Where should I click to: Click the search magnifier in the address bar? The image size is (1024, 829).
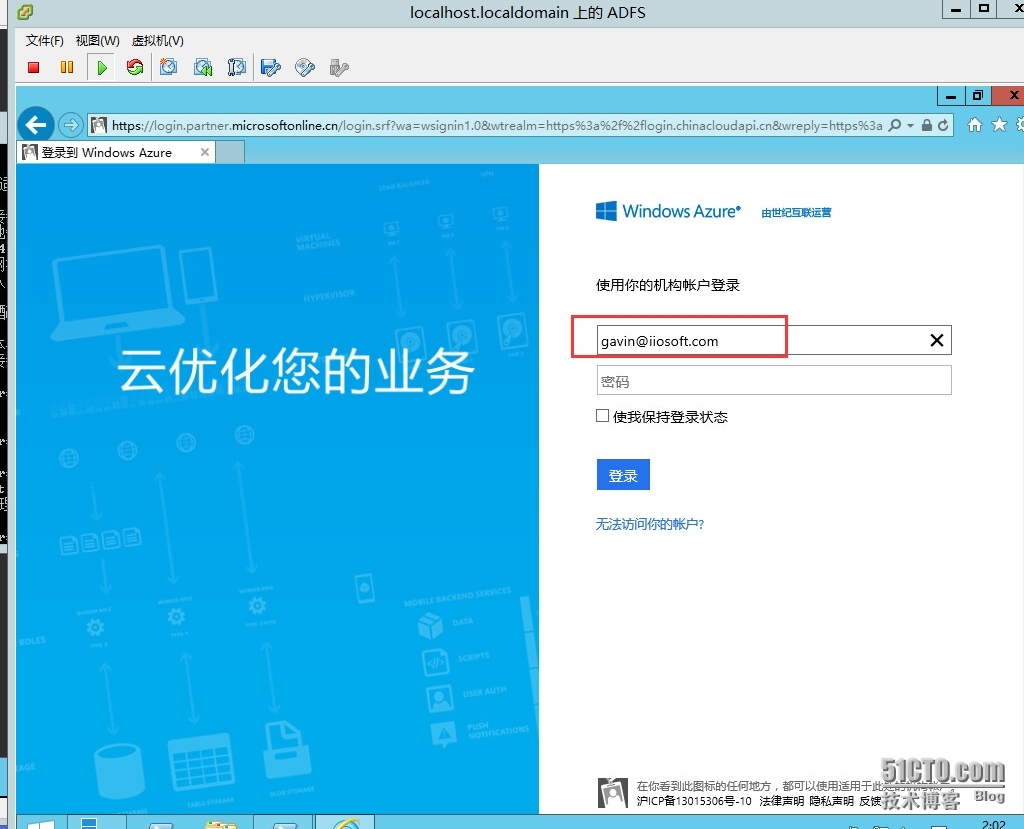pos(895,125)
